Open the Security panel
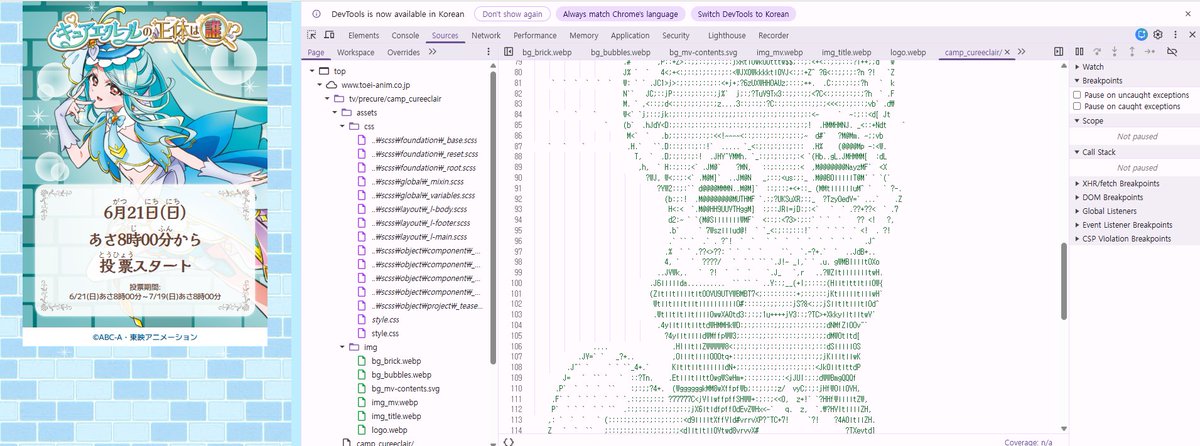The width and height of the screenshot is (1200, 446). pyautogui.click(x=675, y=35)
